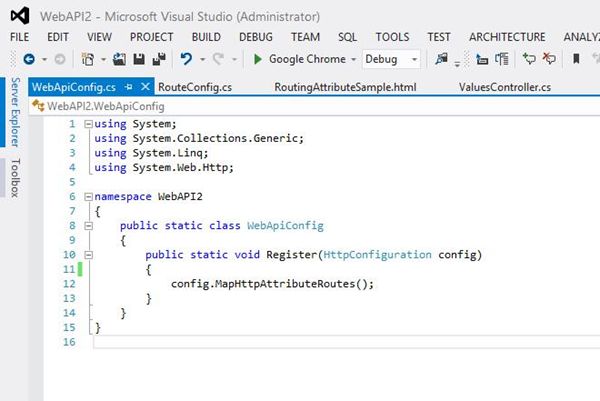Viewport: 600px width, 401px height.
Task: Switch to the RouteConfig.cs tab
Action: click(x=195, y=87)
